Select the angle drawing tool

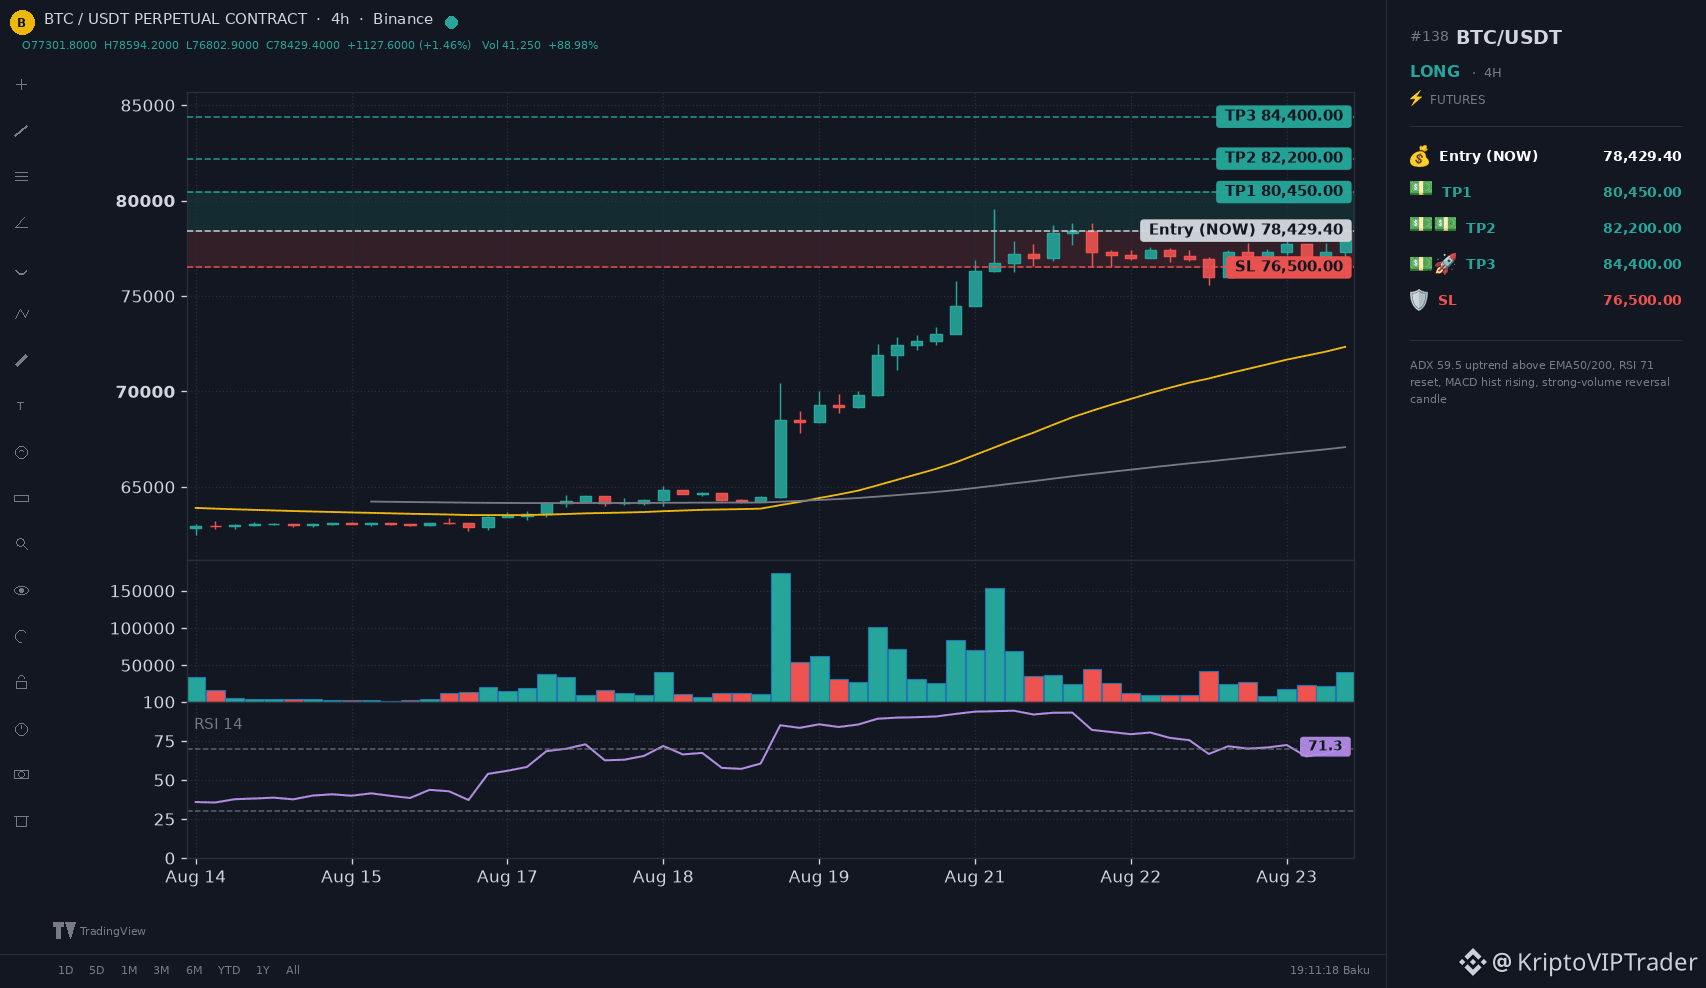tap(21, 223)
